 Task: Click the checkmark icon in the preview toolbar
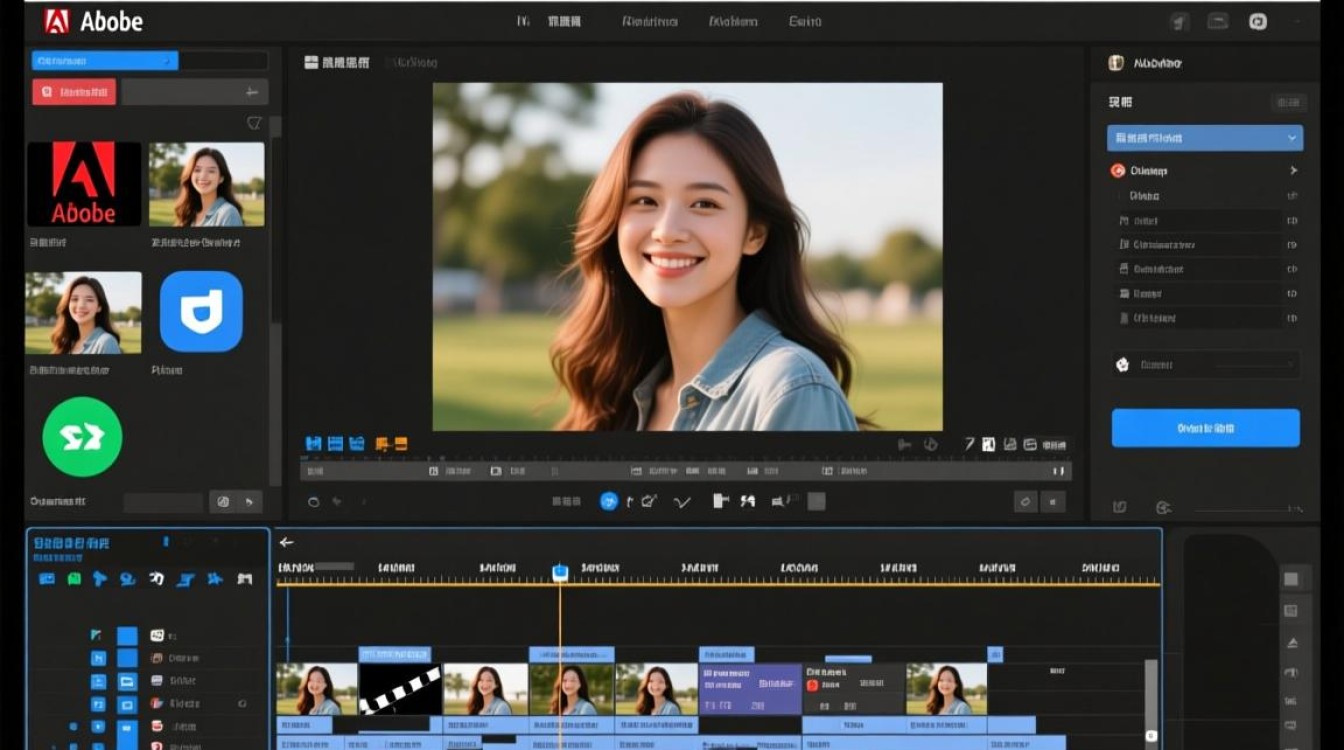pos(683,502)
